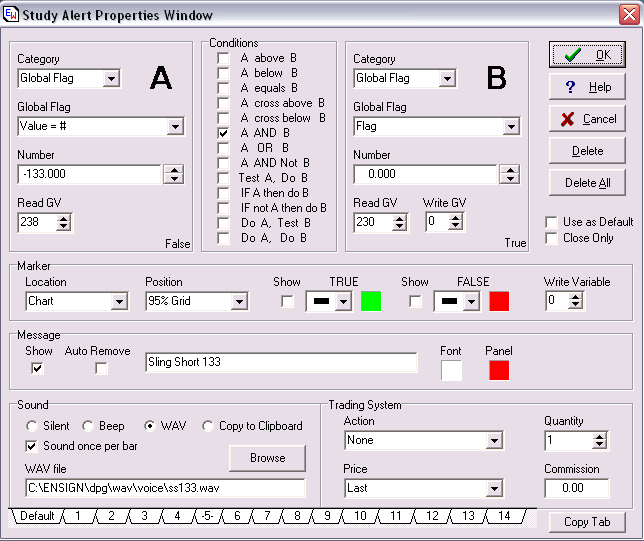Uncheck the Message Show checkbox
644x541 pixels.
pyautogui.click(x=37, y=368)
